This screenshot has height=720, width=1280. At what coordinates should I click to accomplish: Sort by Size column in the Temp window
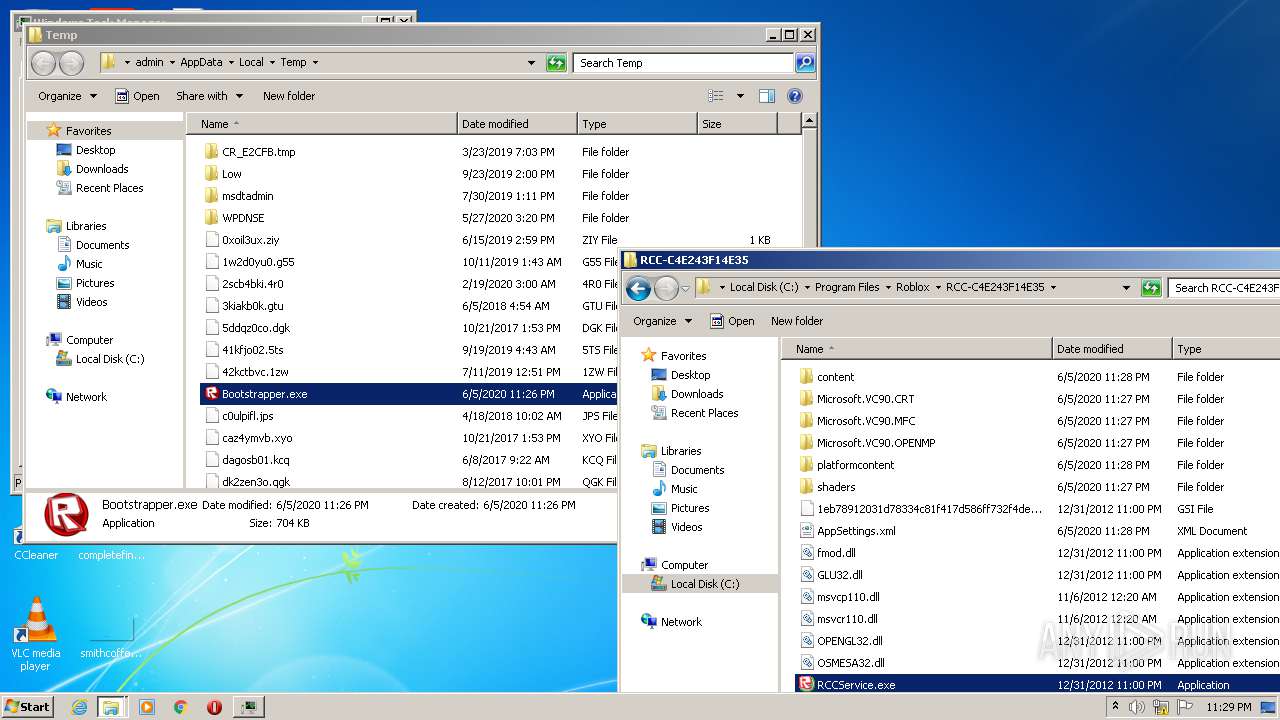737,124
